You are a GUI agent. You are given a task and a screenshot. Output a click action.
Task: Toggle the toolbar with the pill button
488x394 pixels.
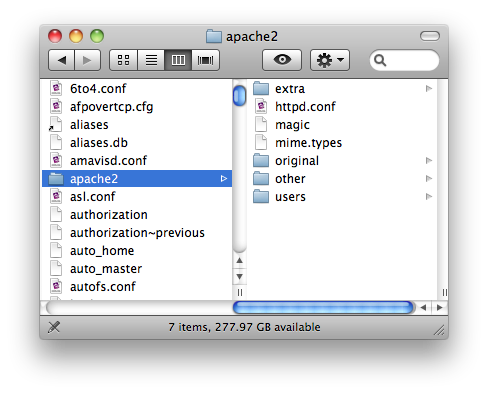pos(430,36)
